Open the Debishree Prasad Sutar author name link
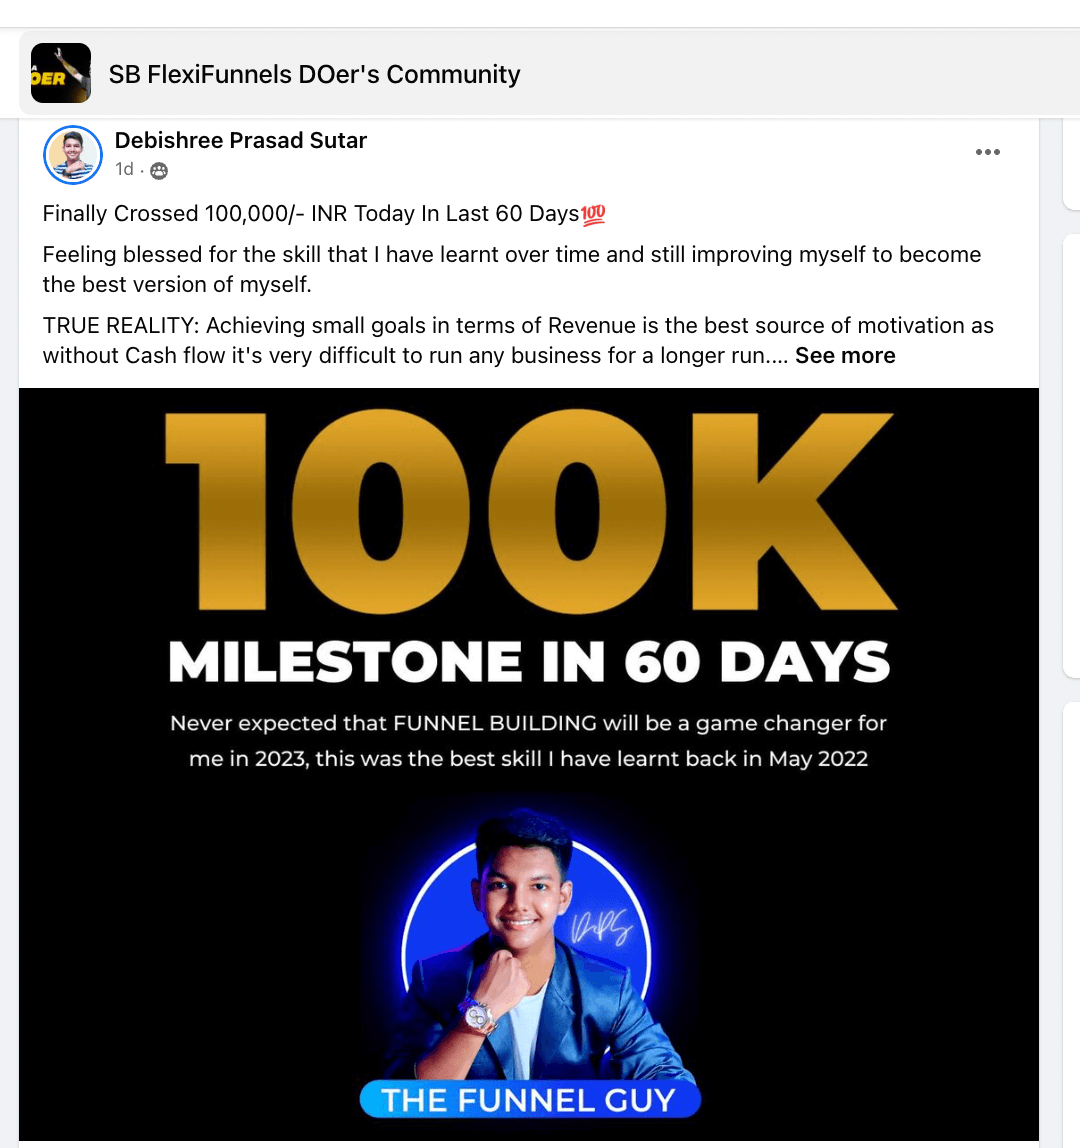 [240, 140]
